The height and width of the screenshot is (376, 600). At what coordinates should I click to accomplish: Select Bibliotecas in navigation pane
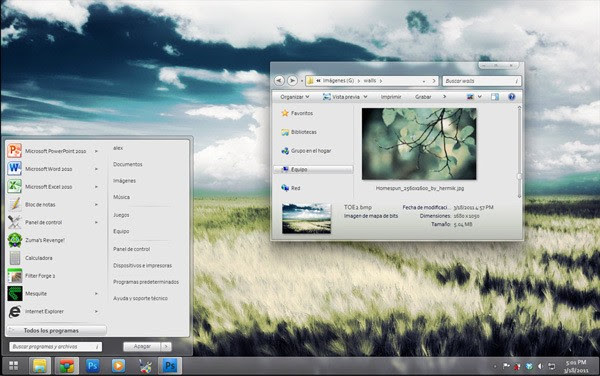pyautogui.click(x=299, y=132)
